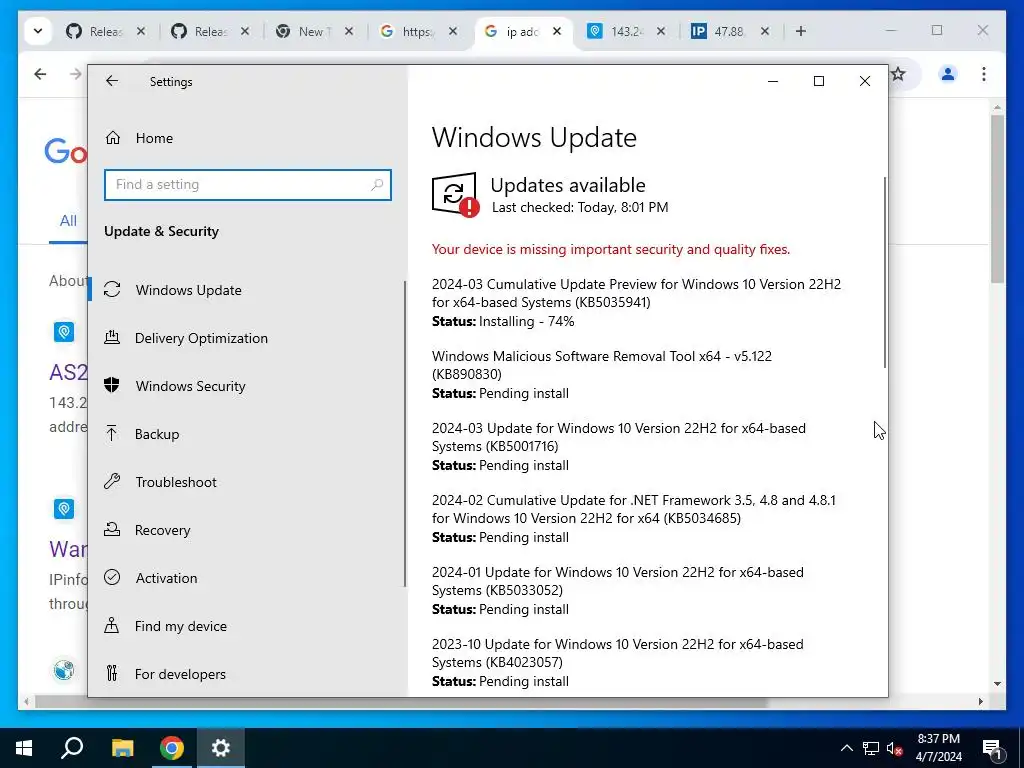Click the Find a setting search box
Image resolution: width=1024 pixels, height=768 pixels.
pos(248,185)
